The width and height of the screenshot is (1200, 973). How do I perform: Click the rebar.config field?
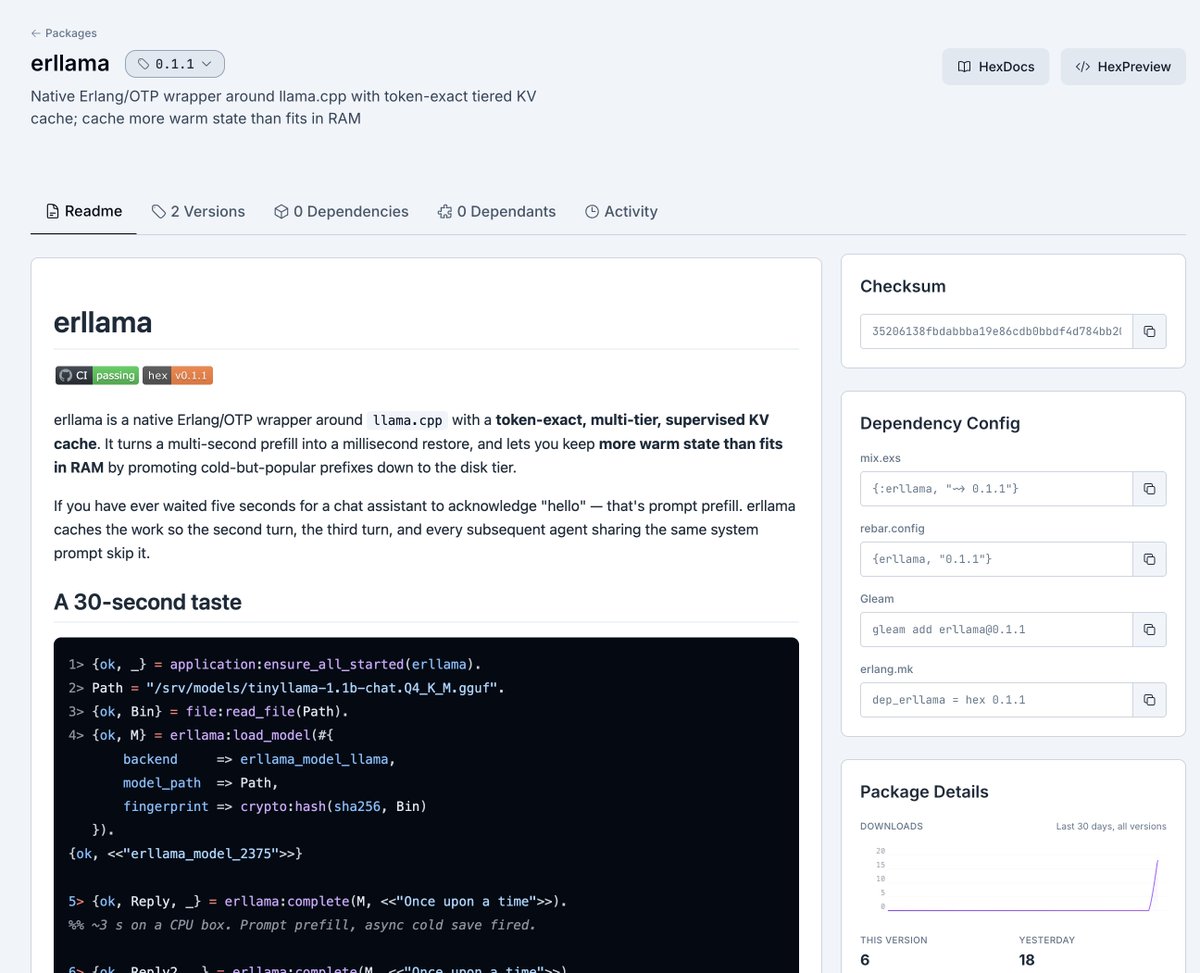click(x=996, y=559)
